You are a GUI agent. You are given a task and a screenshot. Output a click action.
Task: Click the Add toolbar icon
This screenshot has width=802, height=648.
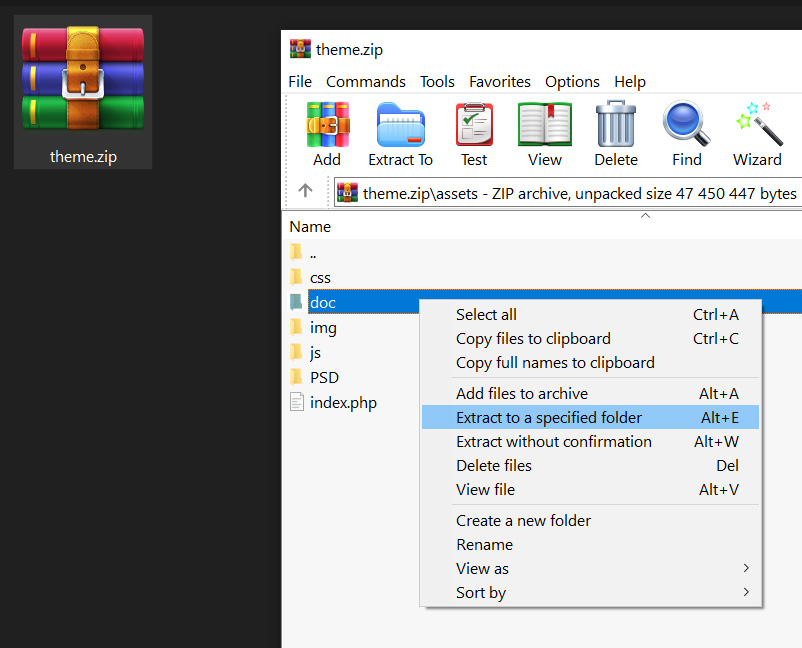pos(327,125)
